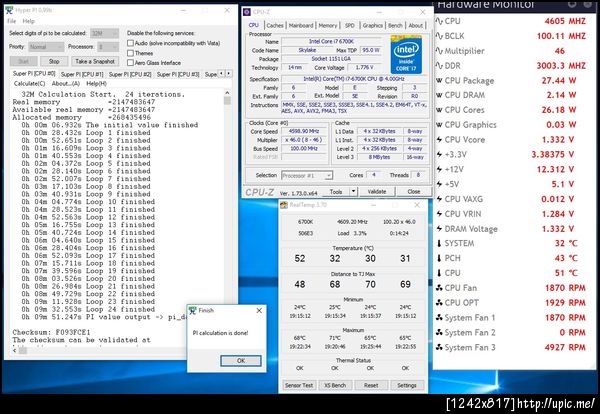The height and width of the screenshot is (414, 600).
Task: Close the Finish dialog with X
Action: pyautogui.click(x=259, y=310)
